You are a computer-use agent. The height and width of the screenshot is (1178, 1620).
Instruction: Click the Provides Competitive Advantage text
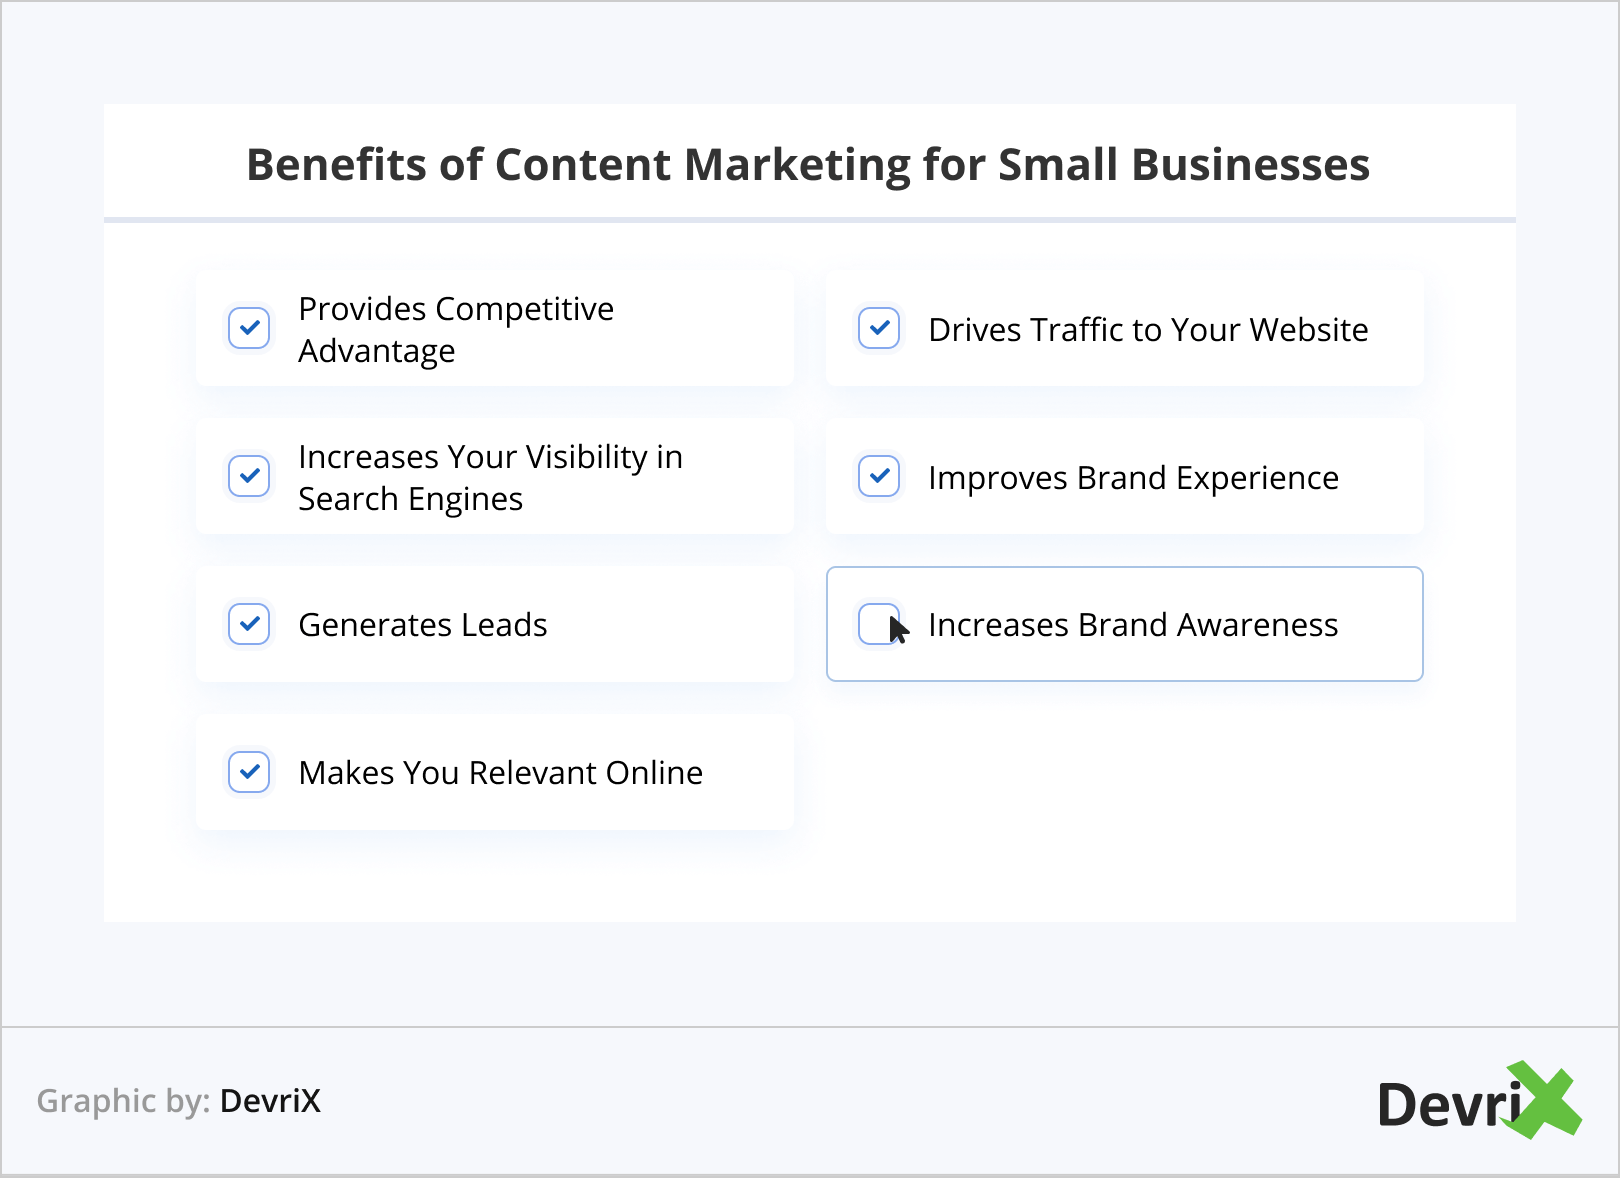coord(455,329)
